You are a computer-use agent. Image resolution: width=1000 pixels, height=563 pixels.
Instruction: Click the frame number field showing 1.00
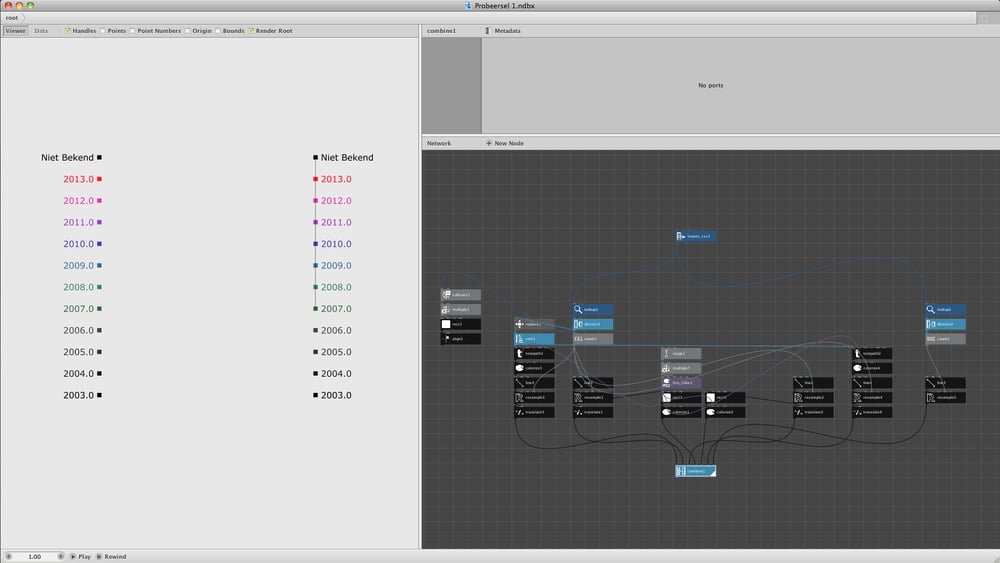(x=34, y=557)
